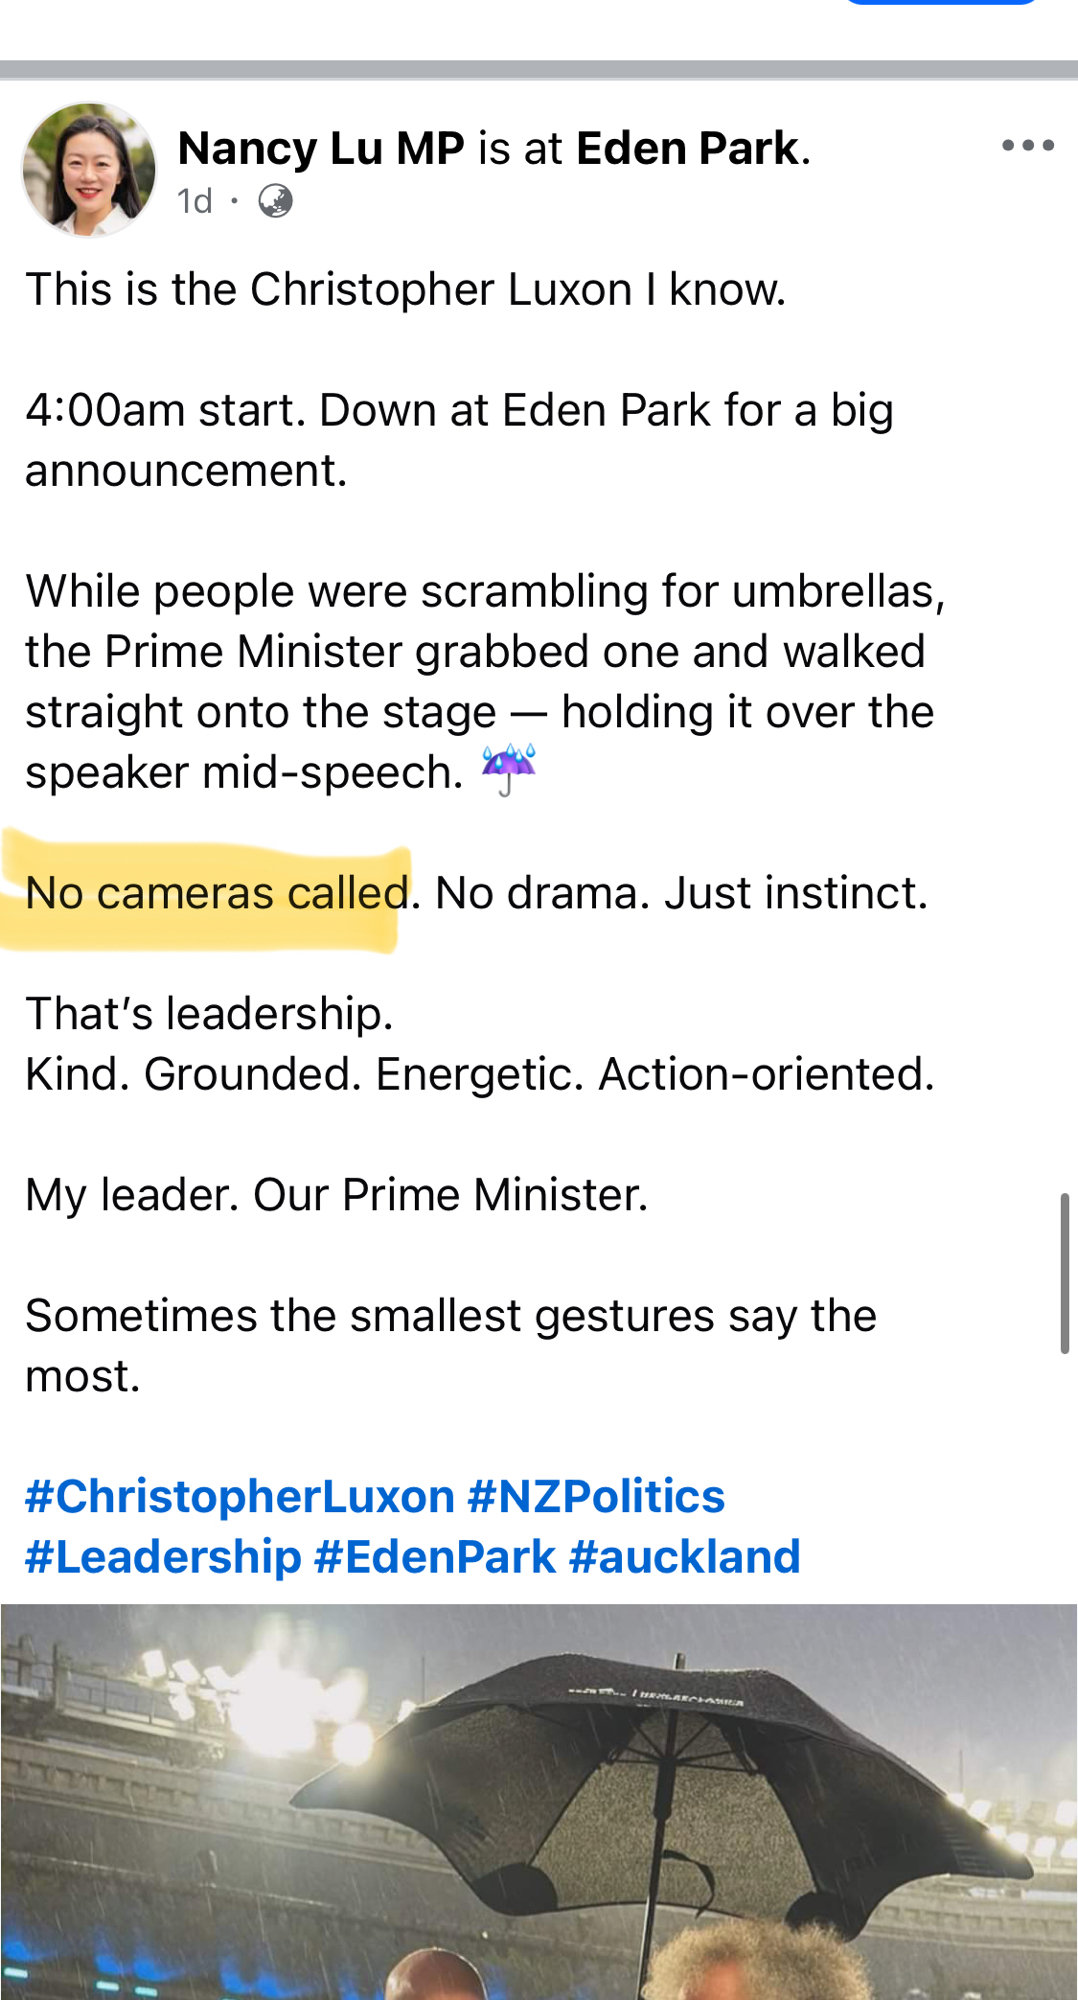Click the highlighted "No cameras called" text
This screenshot has height=2000, width=1078.
(217, 893)
